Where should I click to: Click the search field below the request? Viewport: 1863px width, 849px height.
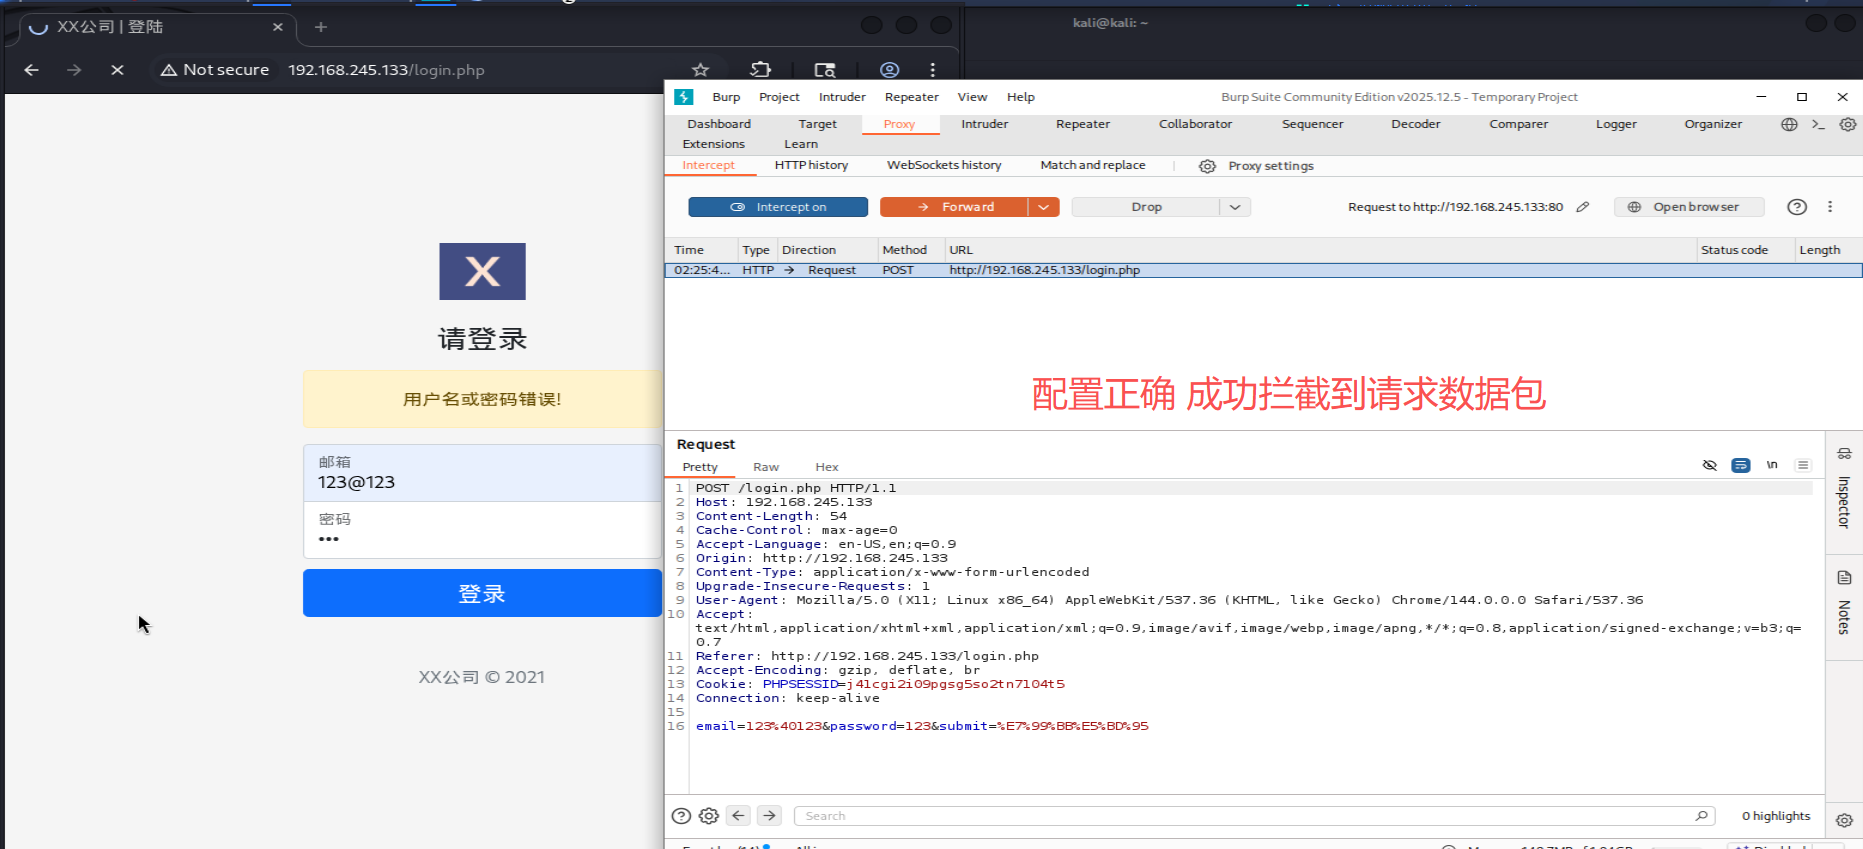point(1250,816)
